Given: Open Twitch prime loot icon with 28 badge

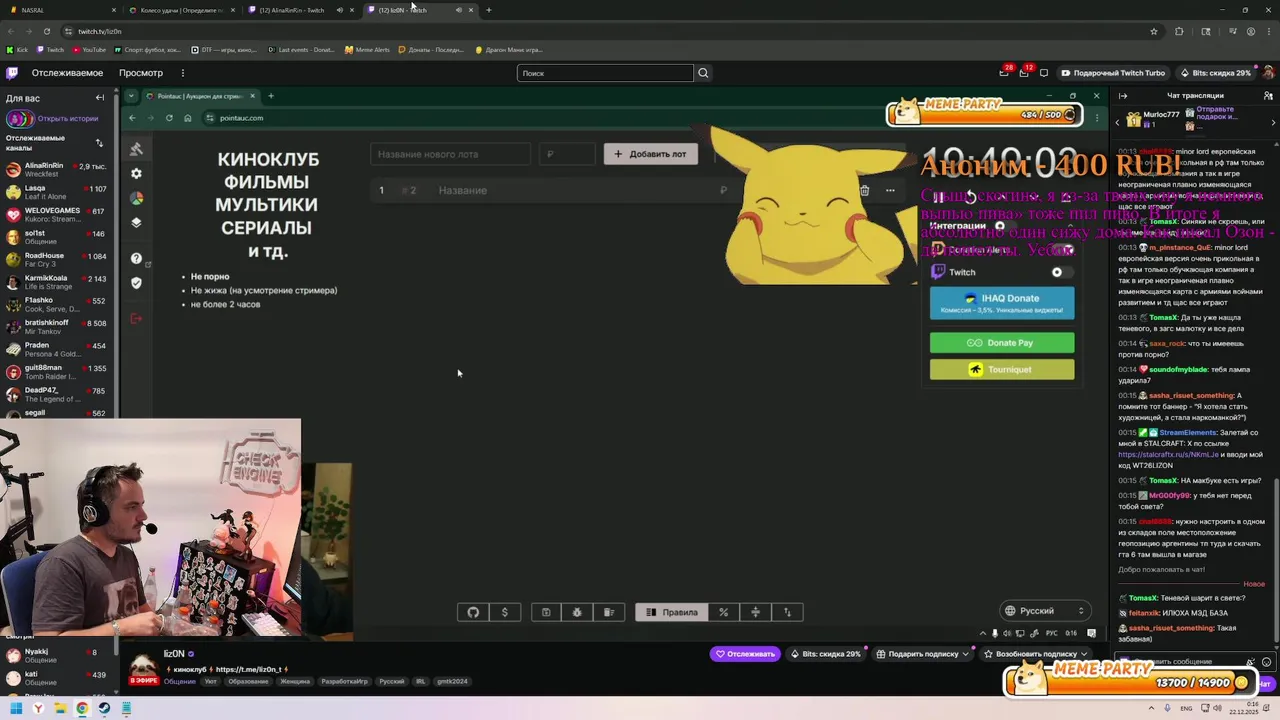Looking at the screenshot, I should coord(1004,73).
